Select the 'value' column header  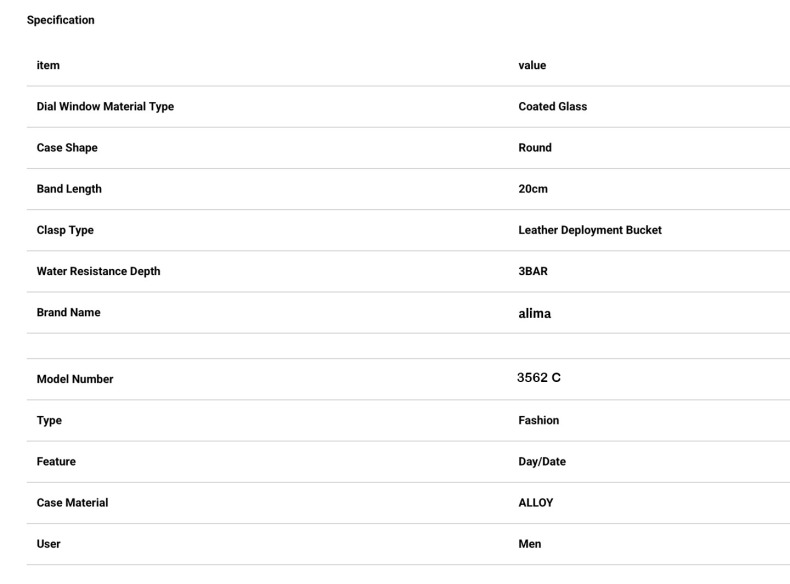coord(532,66)
